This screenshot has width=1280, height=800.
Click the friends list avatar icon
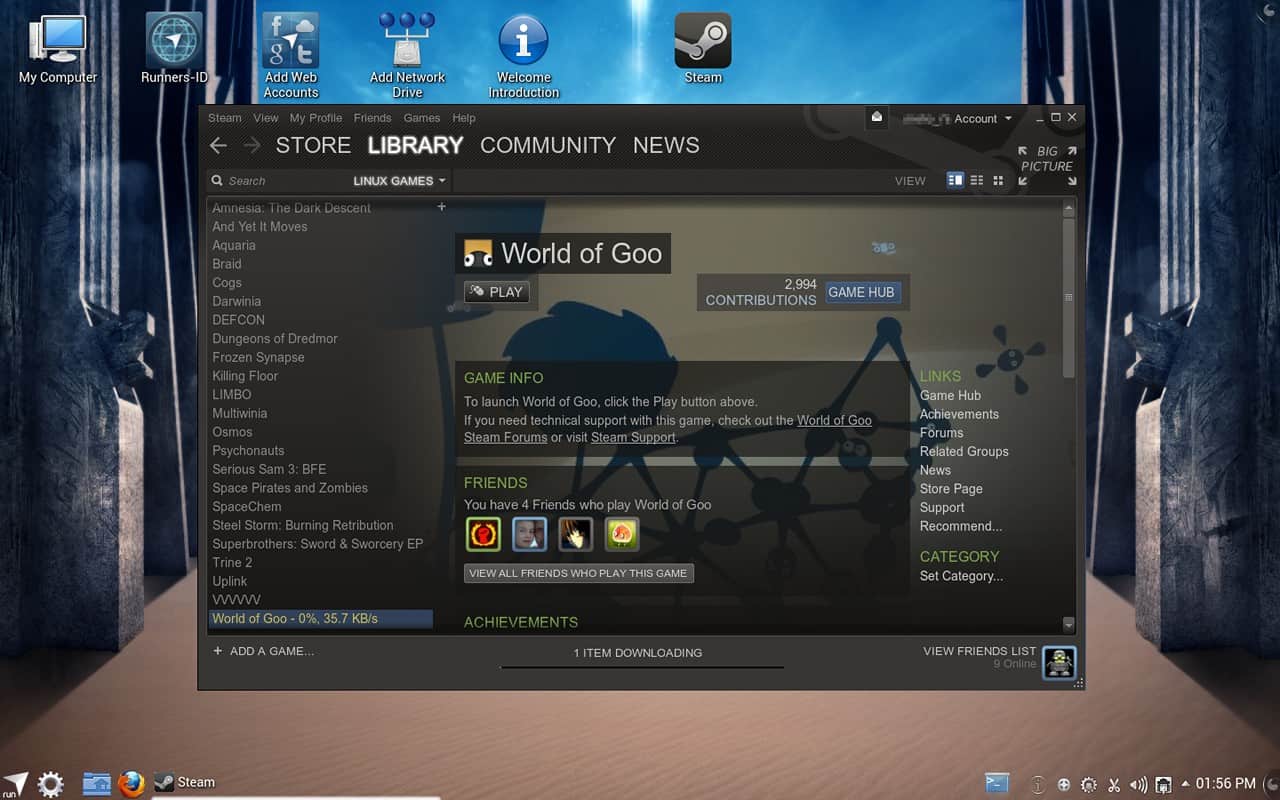pyautogui.click(x=1059, y=662)
